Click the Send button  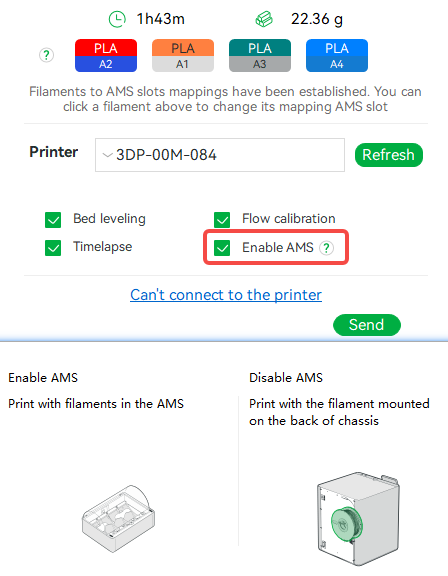pos(366,325)
